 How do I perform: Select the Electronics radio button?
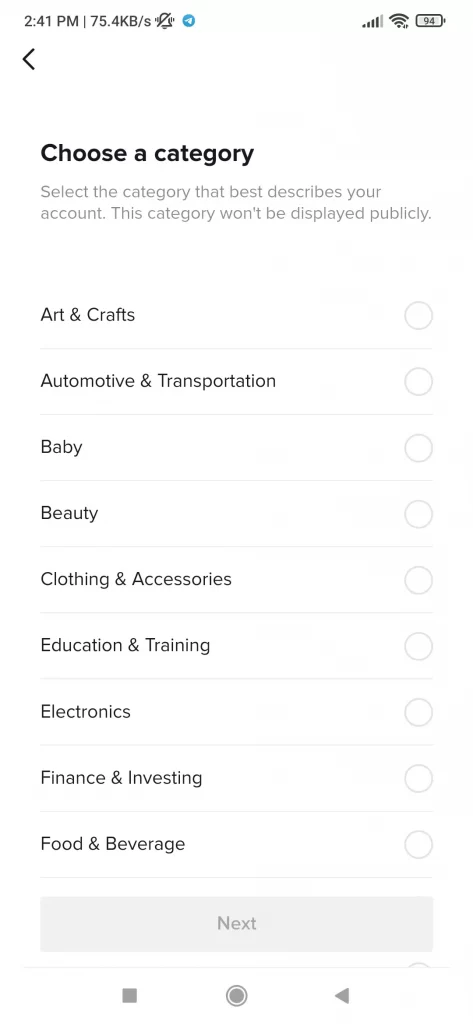[418, 712]
